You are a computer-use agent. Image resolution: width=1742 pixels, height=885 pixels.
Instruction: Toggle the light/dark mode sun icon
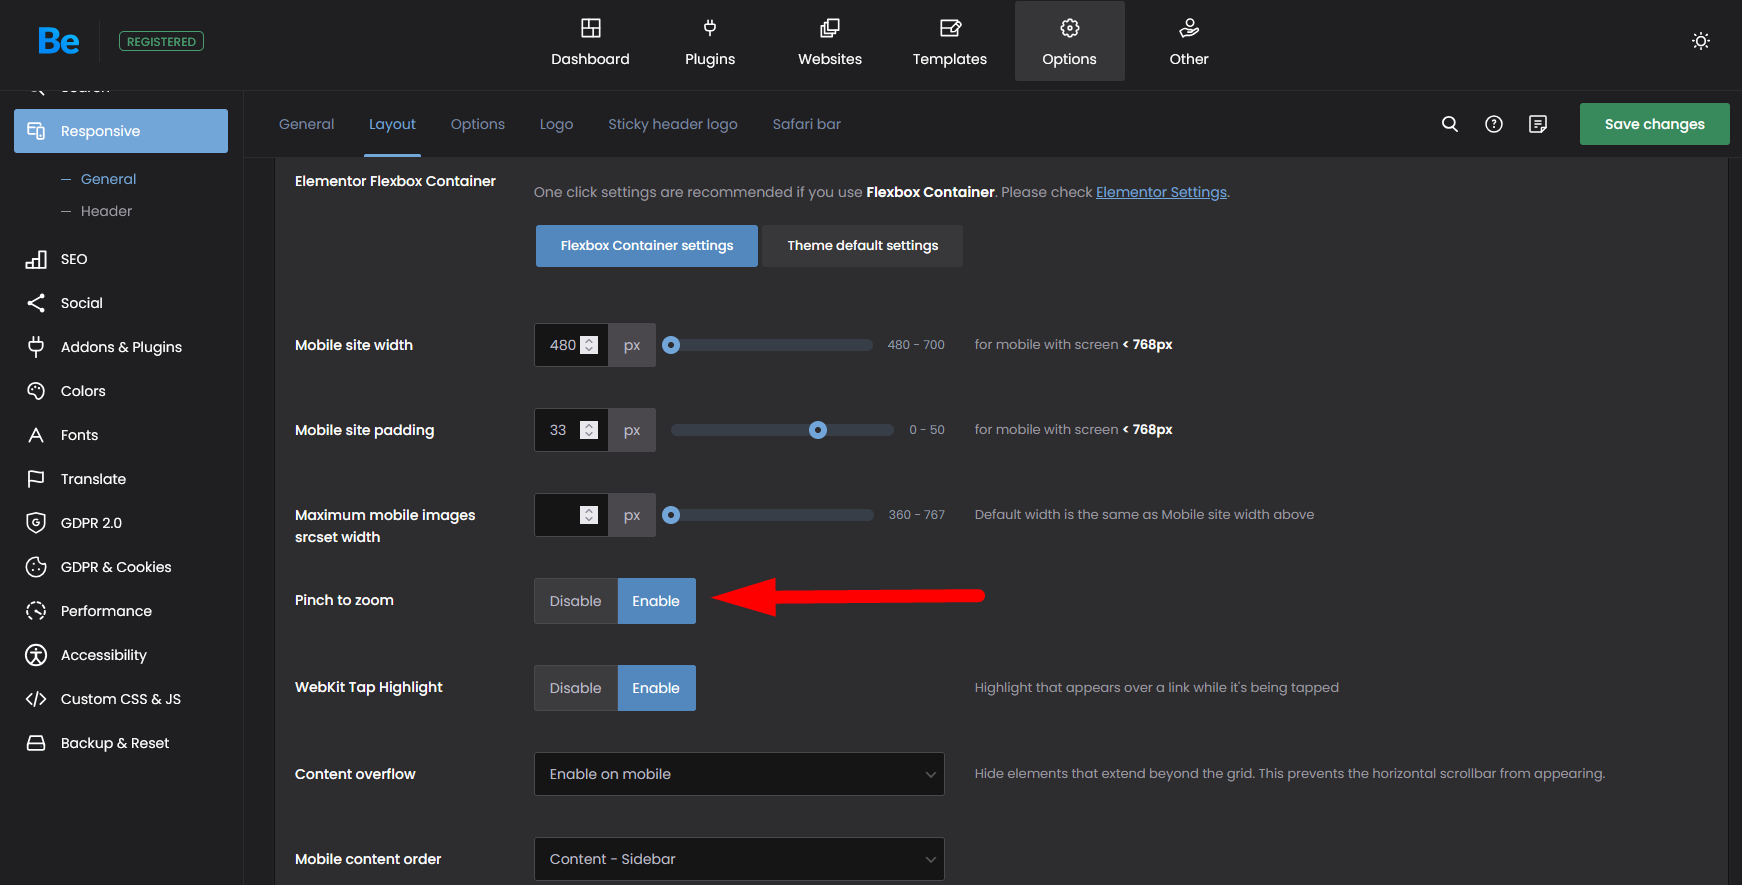click(1700, 41)
